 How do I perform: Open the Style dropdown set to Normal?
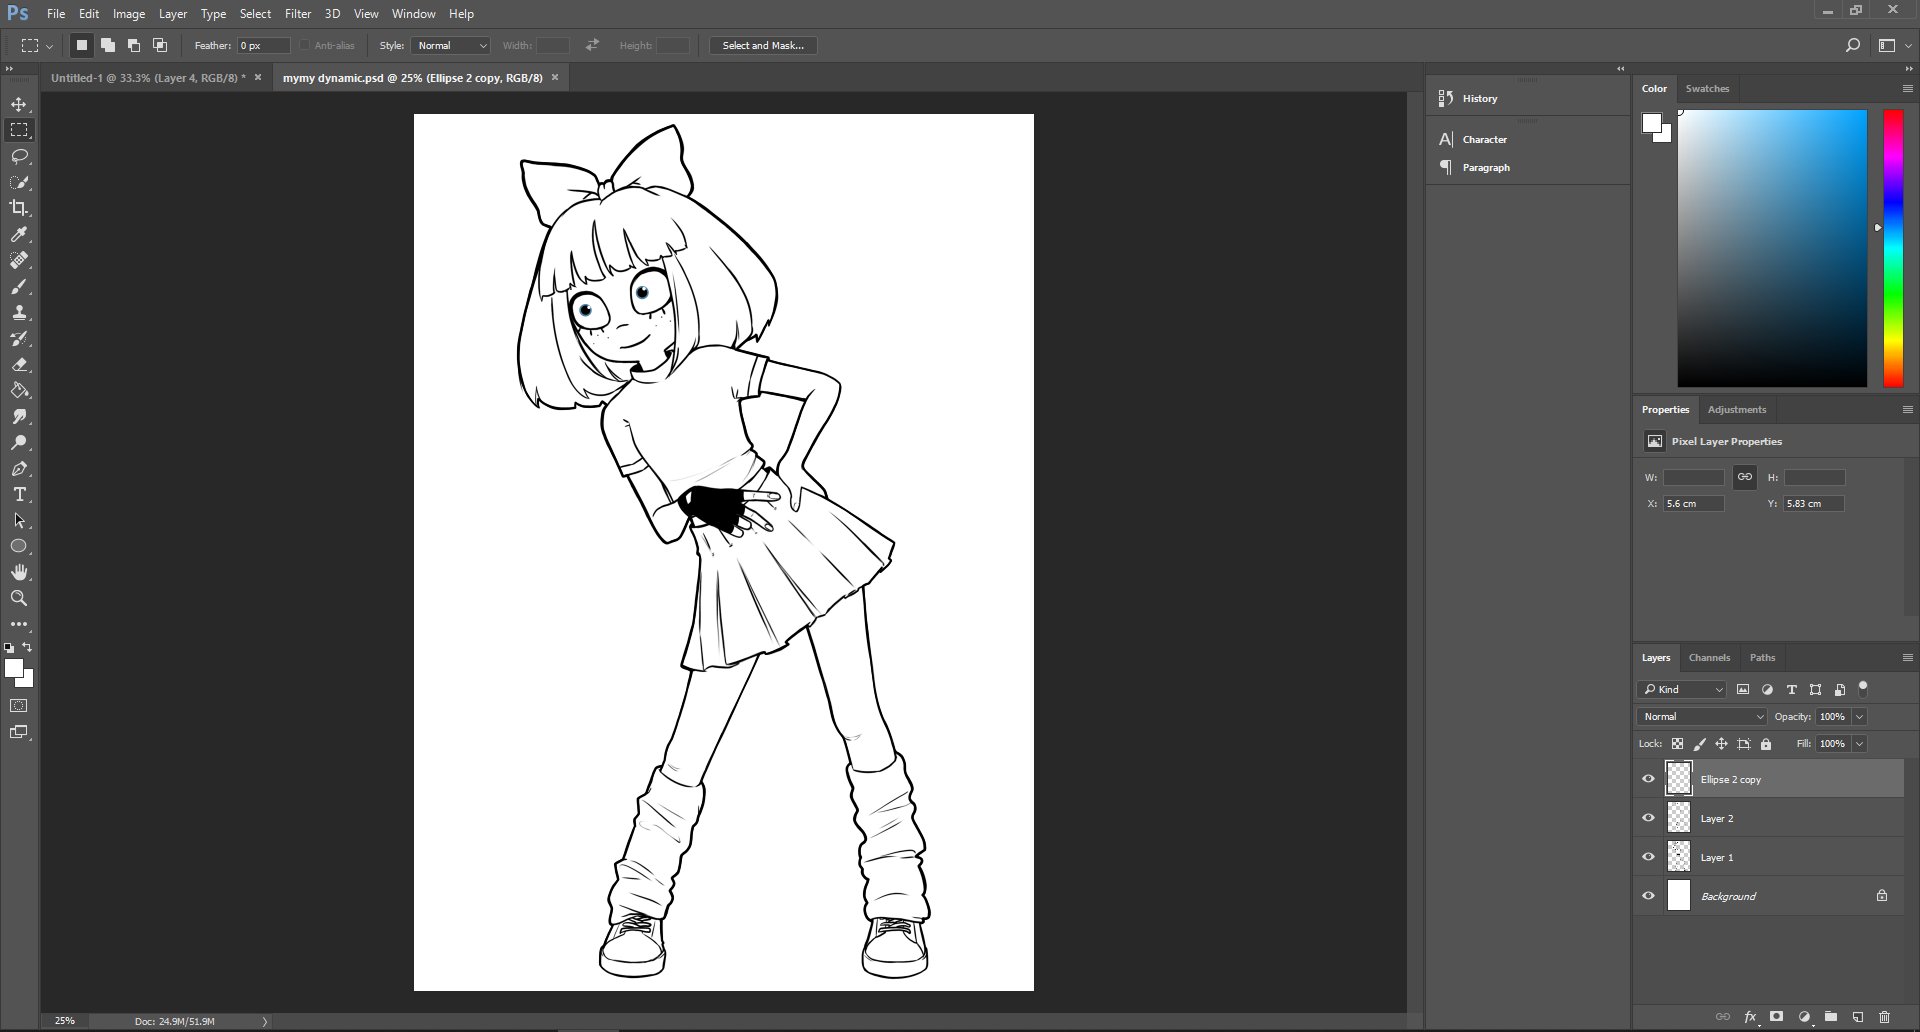click(x=451, y=46)
